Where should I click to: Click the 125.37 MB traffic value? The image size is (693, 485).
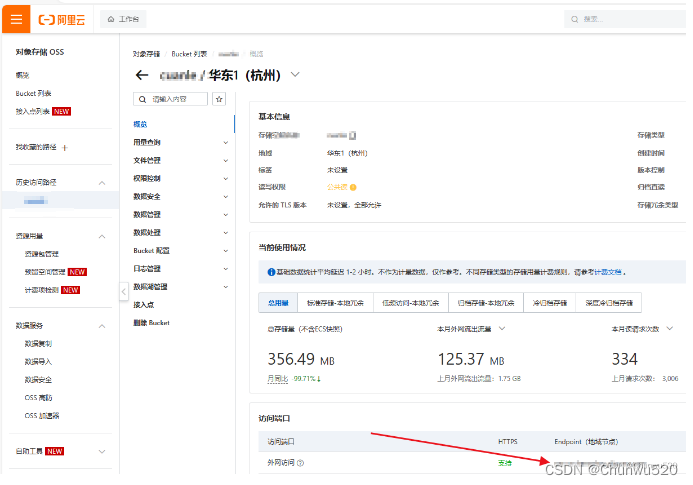click(471, 359)
